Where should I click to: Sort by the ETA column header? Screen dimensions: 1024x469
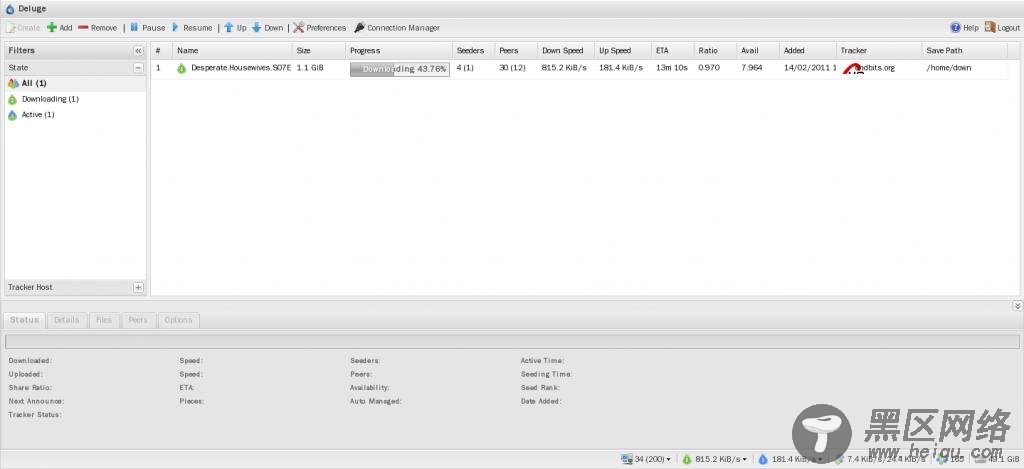click(673, 50)
